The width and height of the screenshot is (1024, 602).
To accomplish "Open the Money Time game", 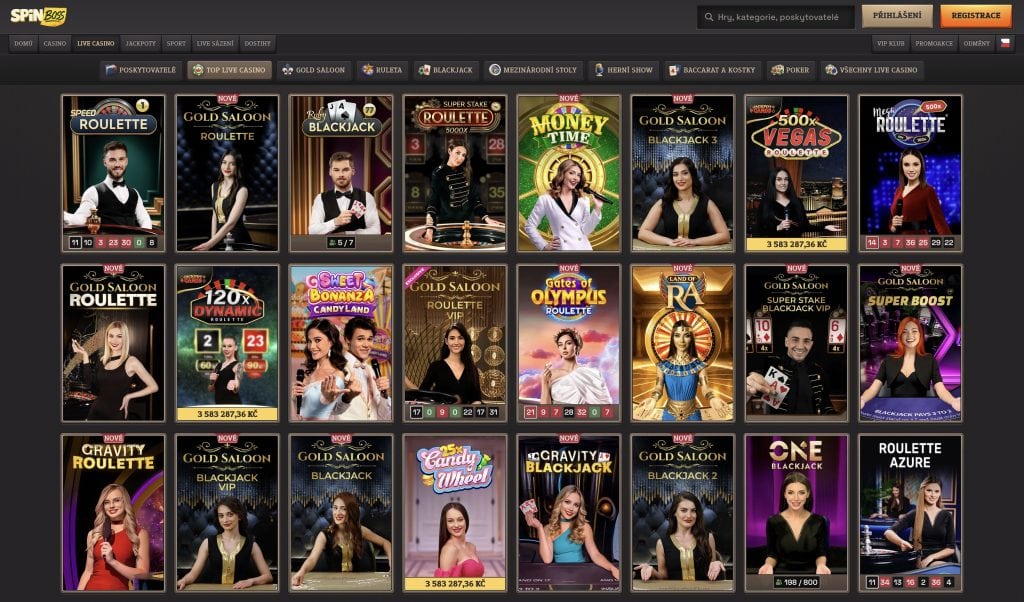I will point(568,173).
